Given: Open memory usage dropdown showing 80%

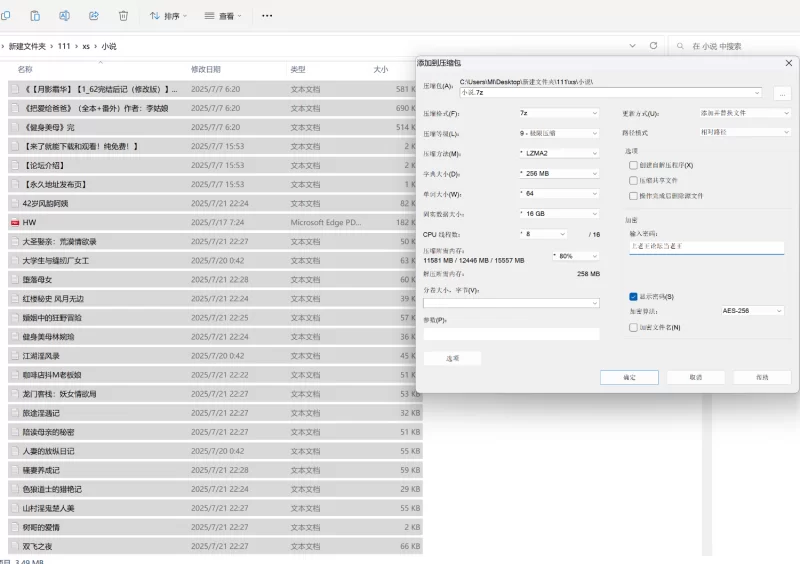Looking at the screenshot, I should [x=576, y=256].
